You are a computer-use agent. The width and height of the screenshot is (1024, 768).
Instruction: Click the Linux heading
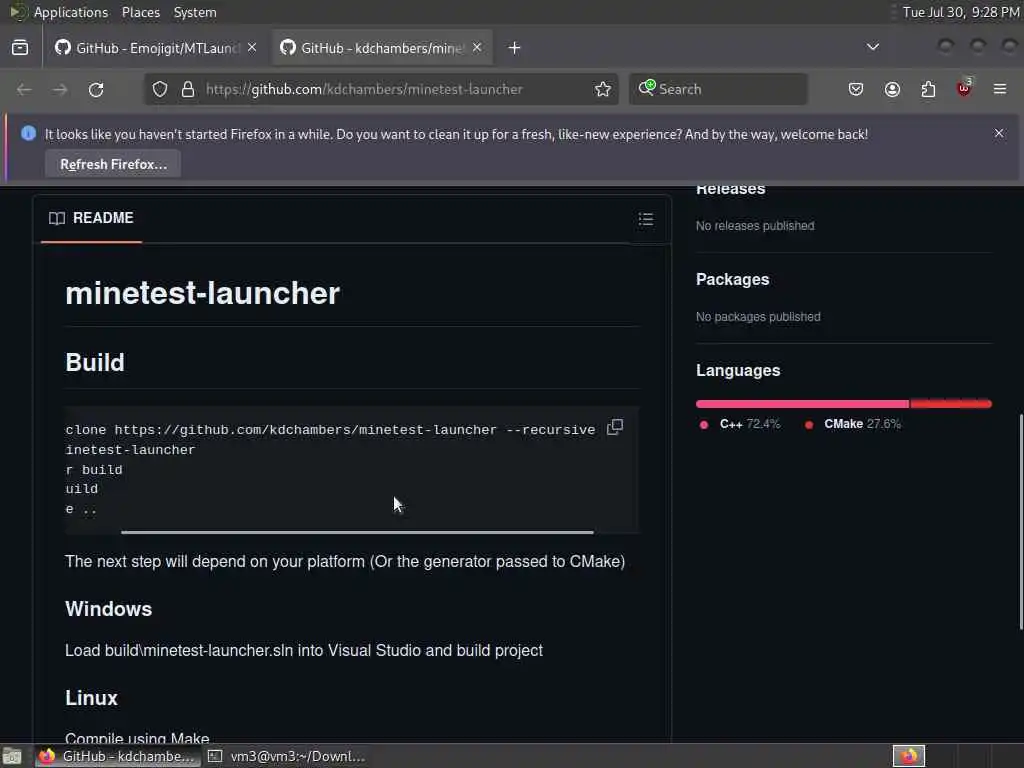91,698
